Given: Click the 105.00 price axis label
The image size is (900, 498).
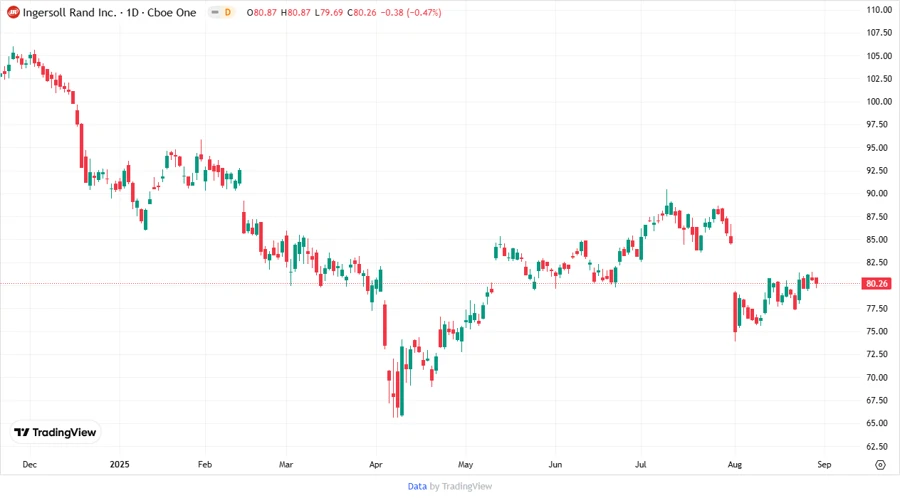Looking at the screenshot, I should point(879,56).
